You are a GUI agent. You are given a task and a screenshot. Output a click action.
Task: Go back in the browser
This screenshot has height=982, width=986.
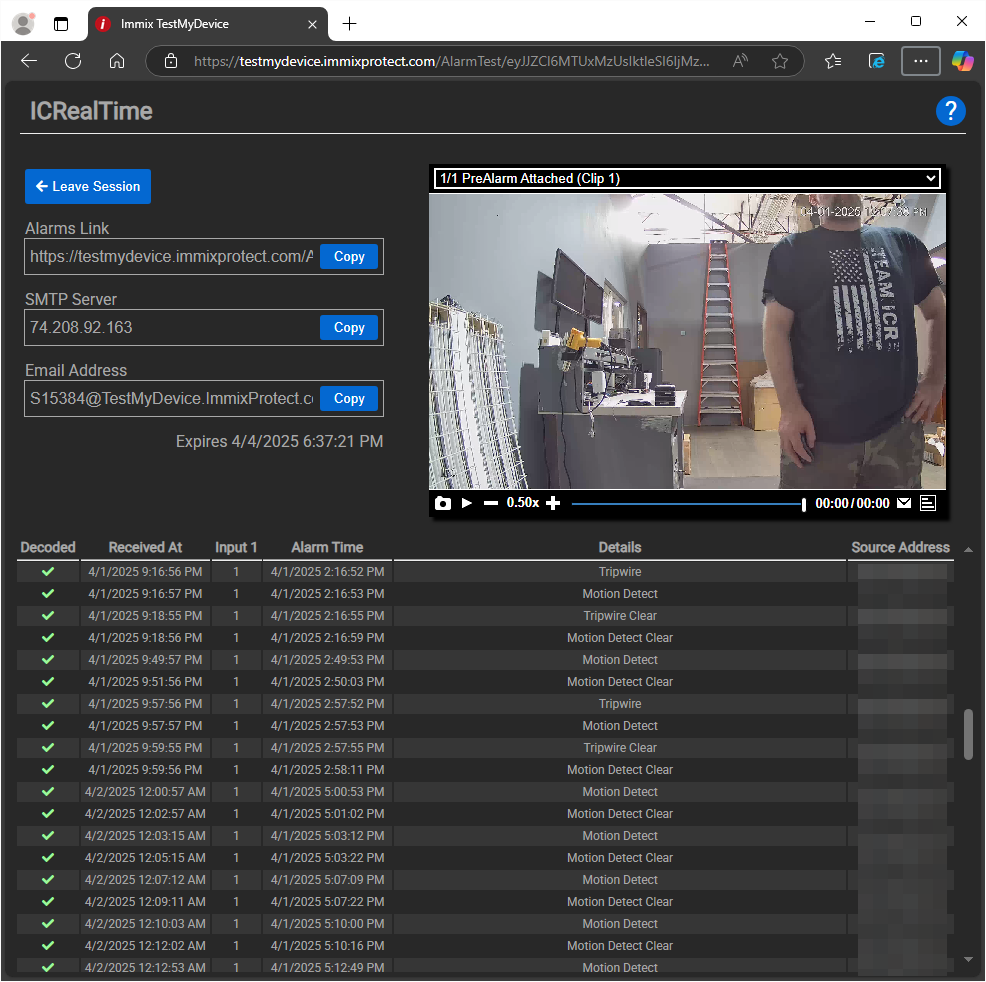click(29, 61)
